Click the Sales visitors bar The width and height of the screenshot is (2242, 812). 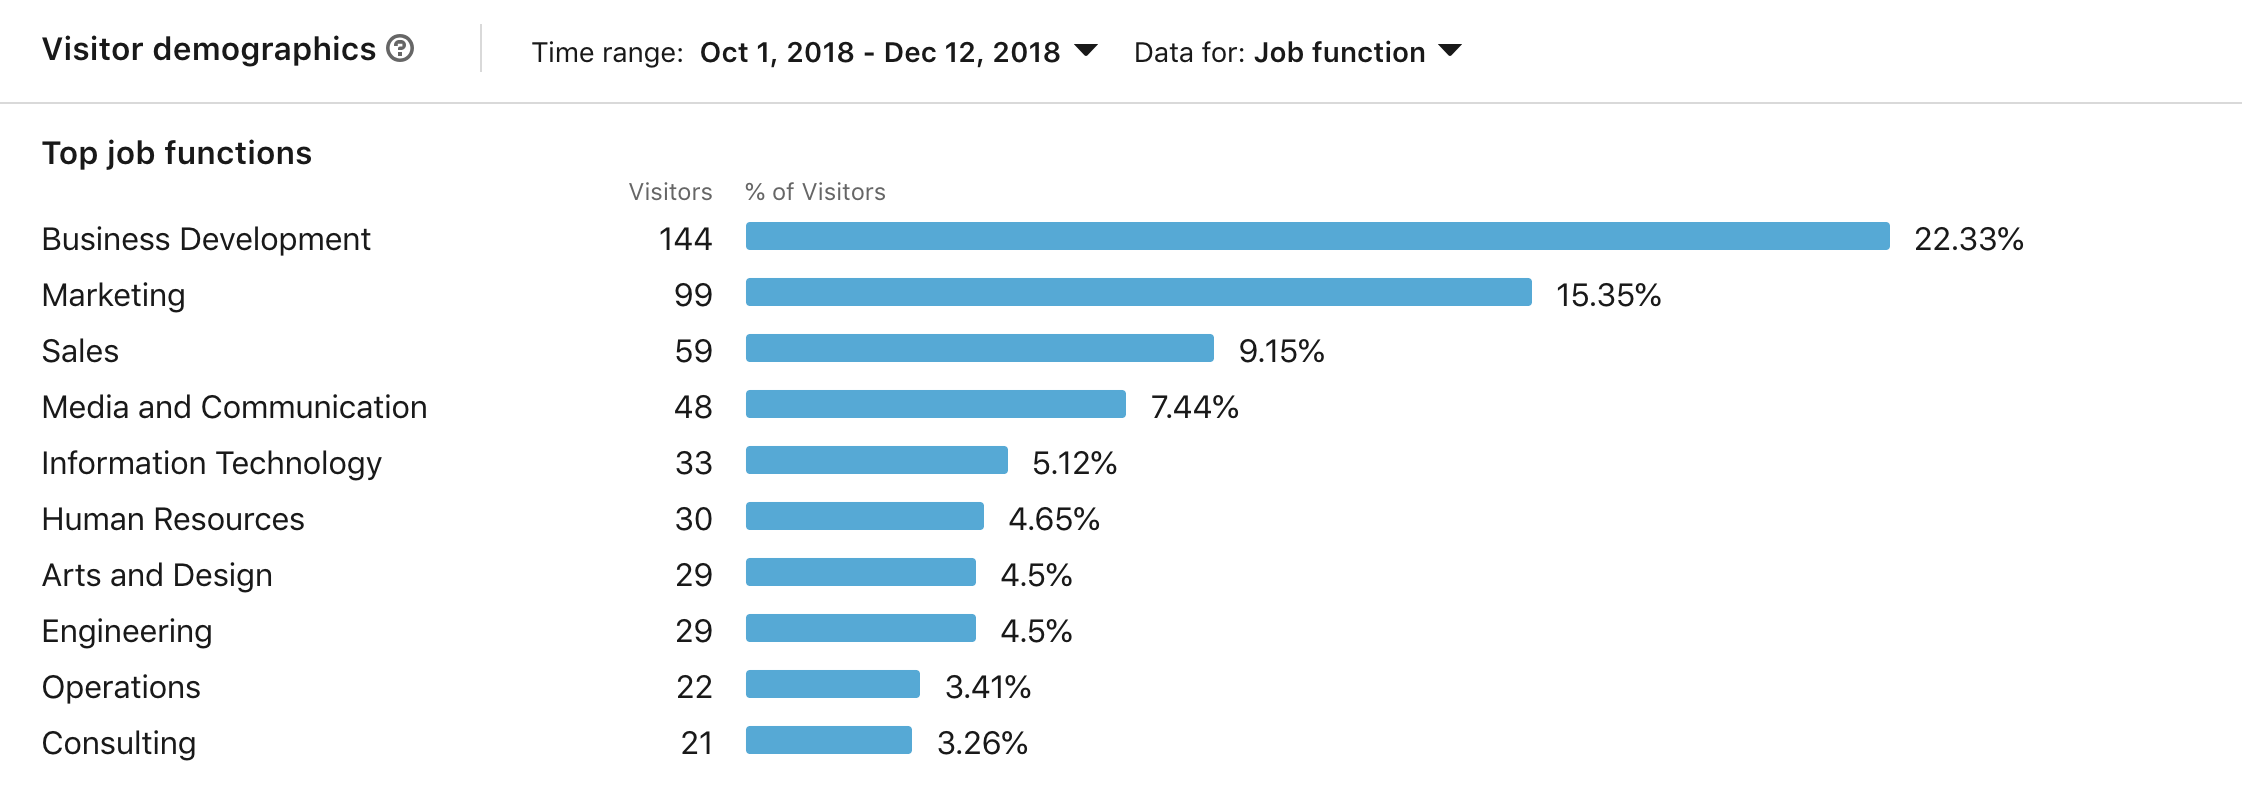(979, 348)
